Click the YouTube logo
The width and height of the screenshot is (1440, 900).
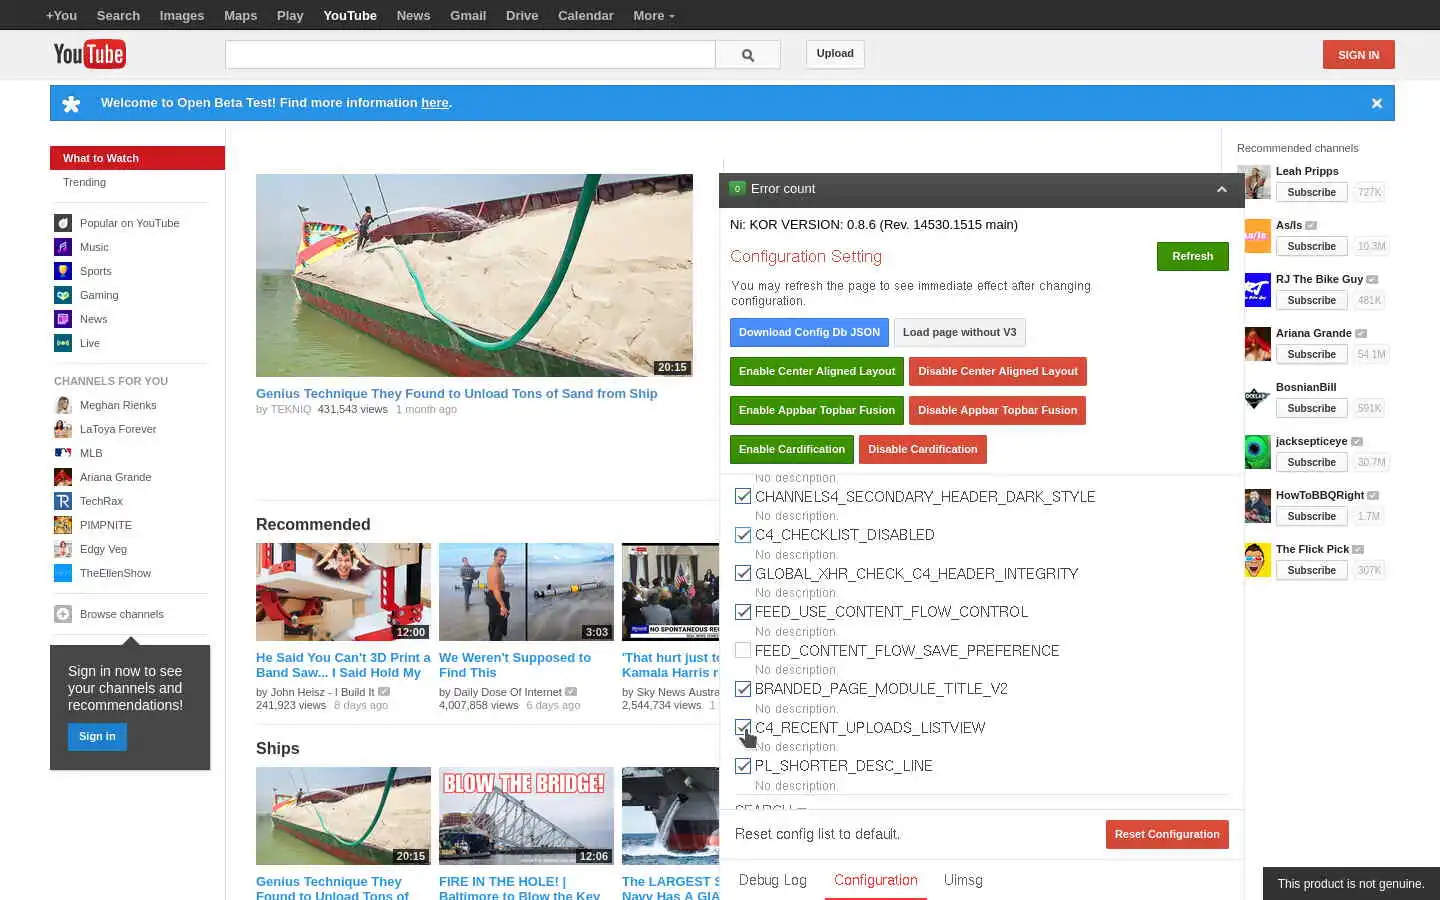point(89,54)
